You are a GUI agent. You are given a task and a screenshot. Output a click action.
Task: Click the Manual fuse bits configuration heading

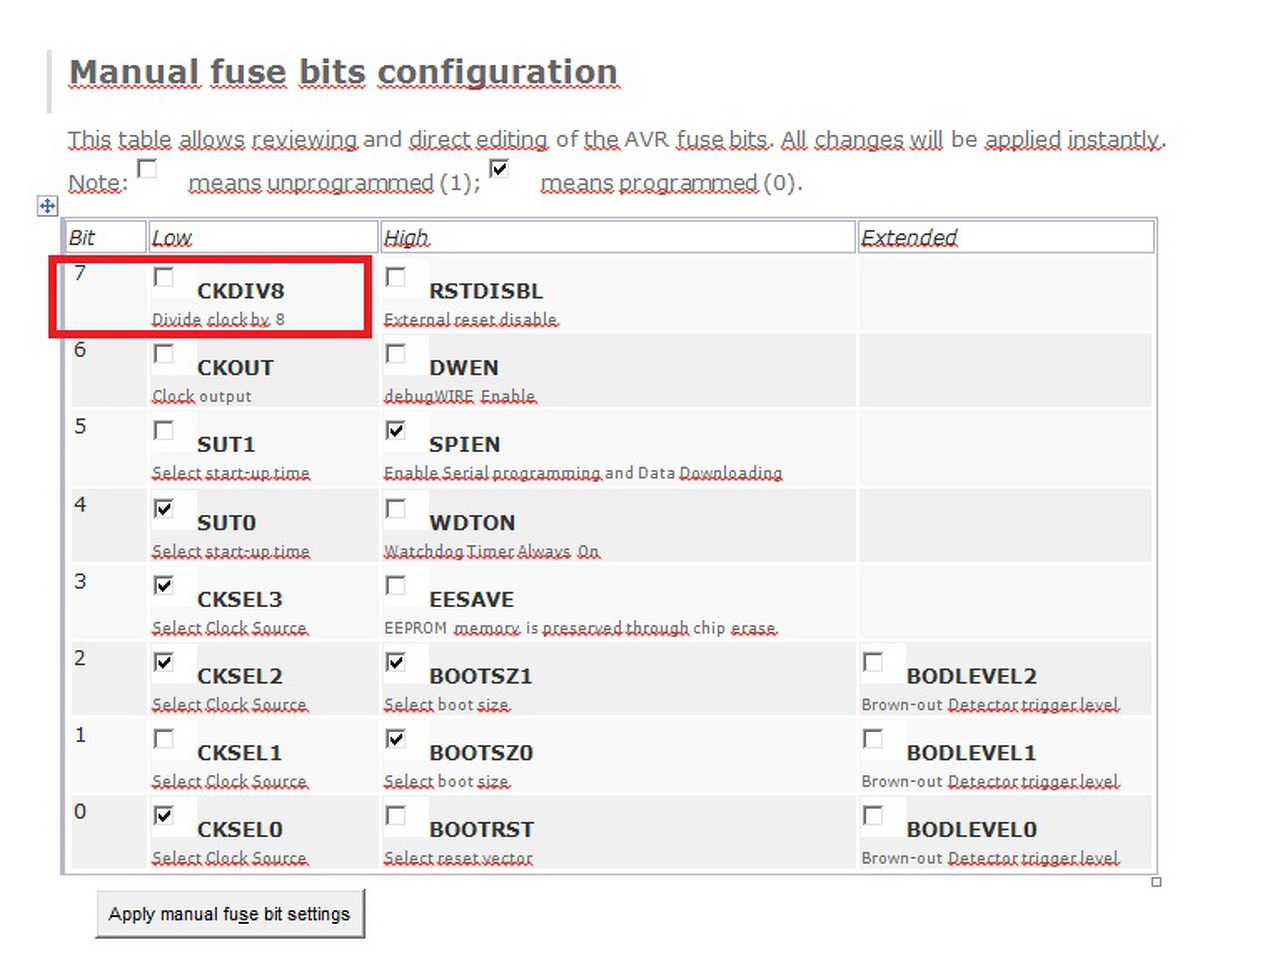[343, 73]
